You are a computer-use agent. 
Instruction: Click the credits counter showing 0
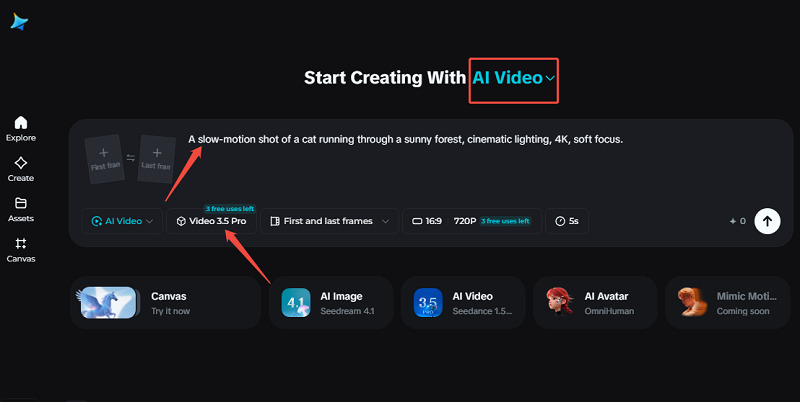pos(738,221)
